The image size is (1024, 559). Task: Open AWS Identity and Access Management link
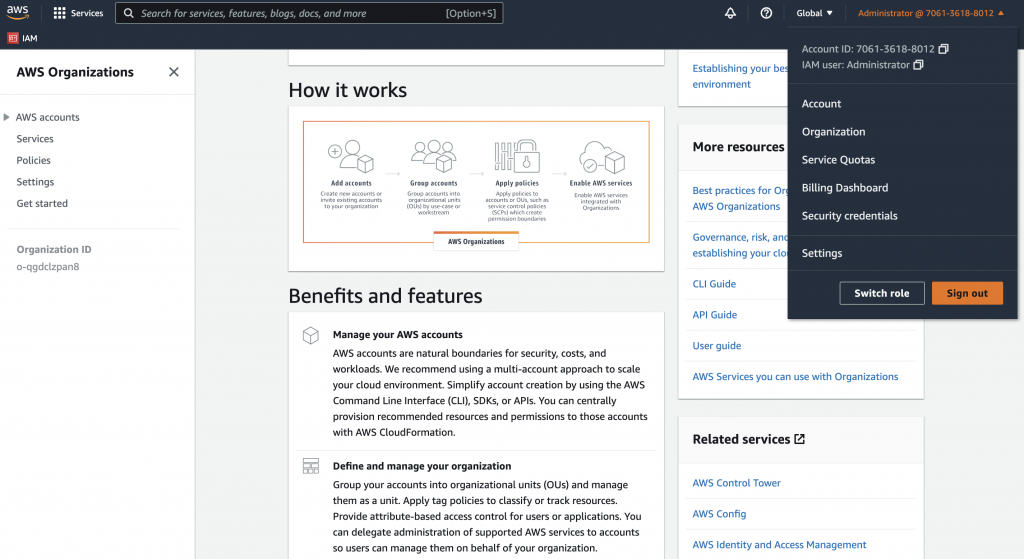pos(779,545)
